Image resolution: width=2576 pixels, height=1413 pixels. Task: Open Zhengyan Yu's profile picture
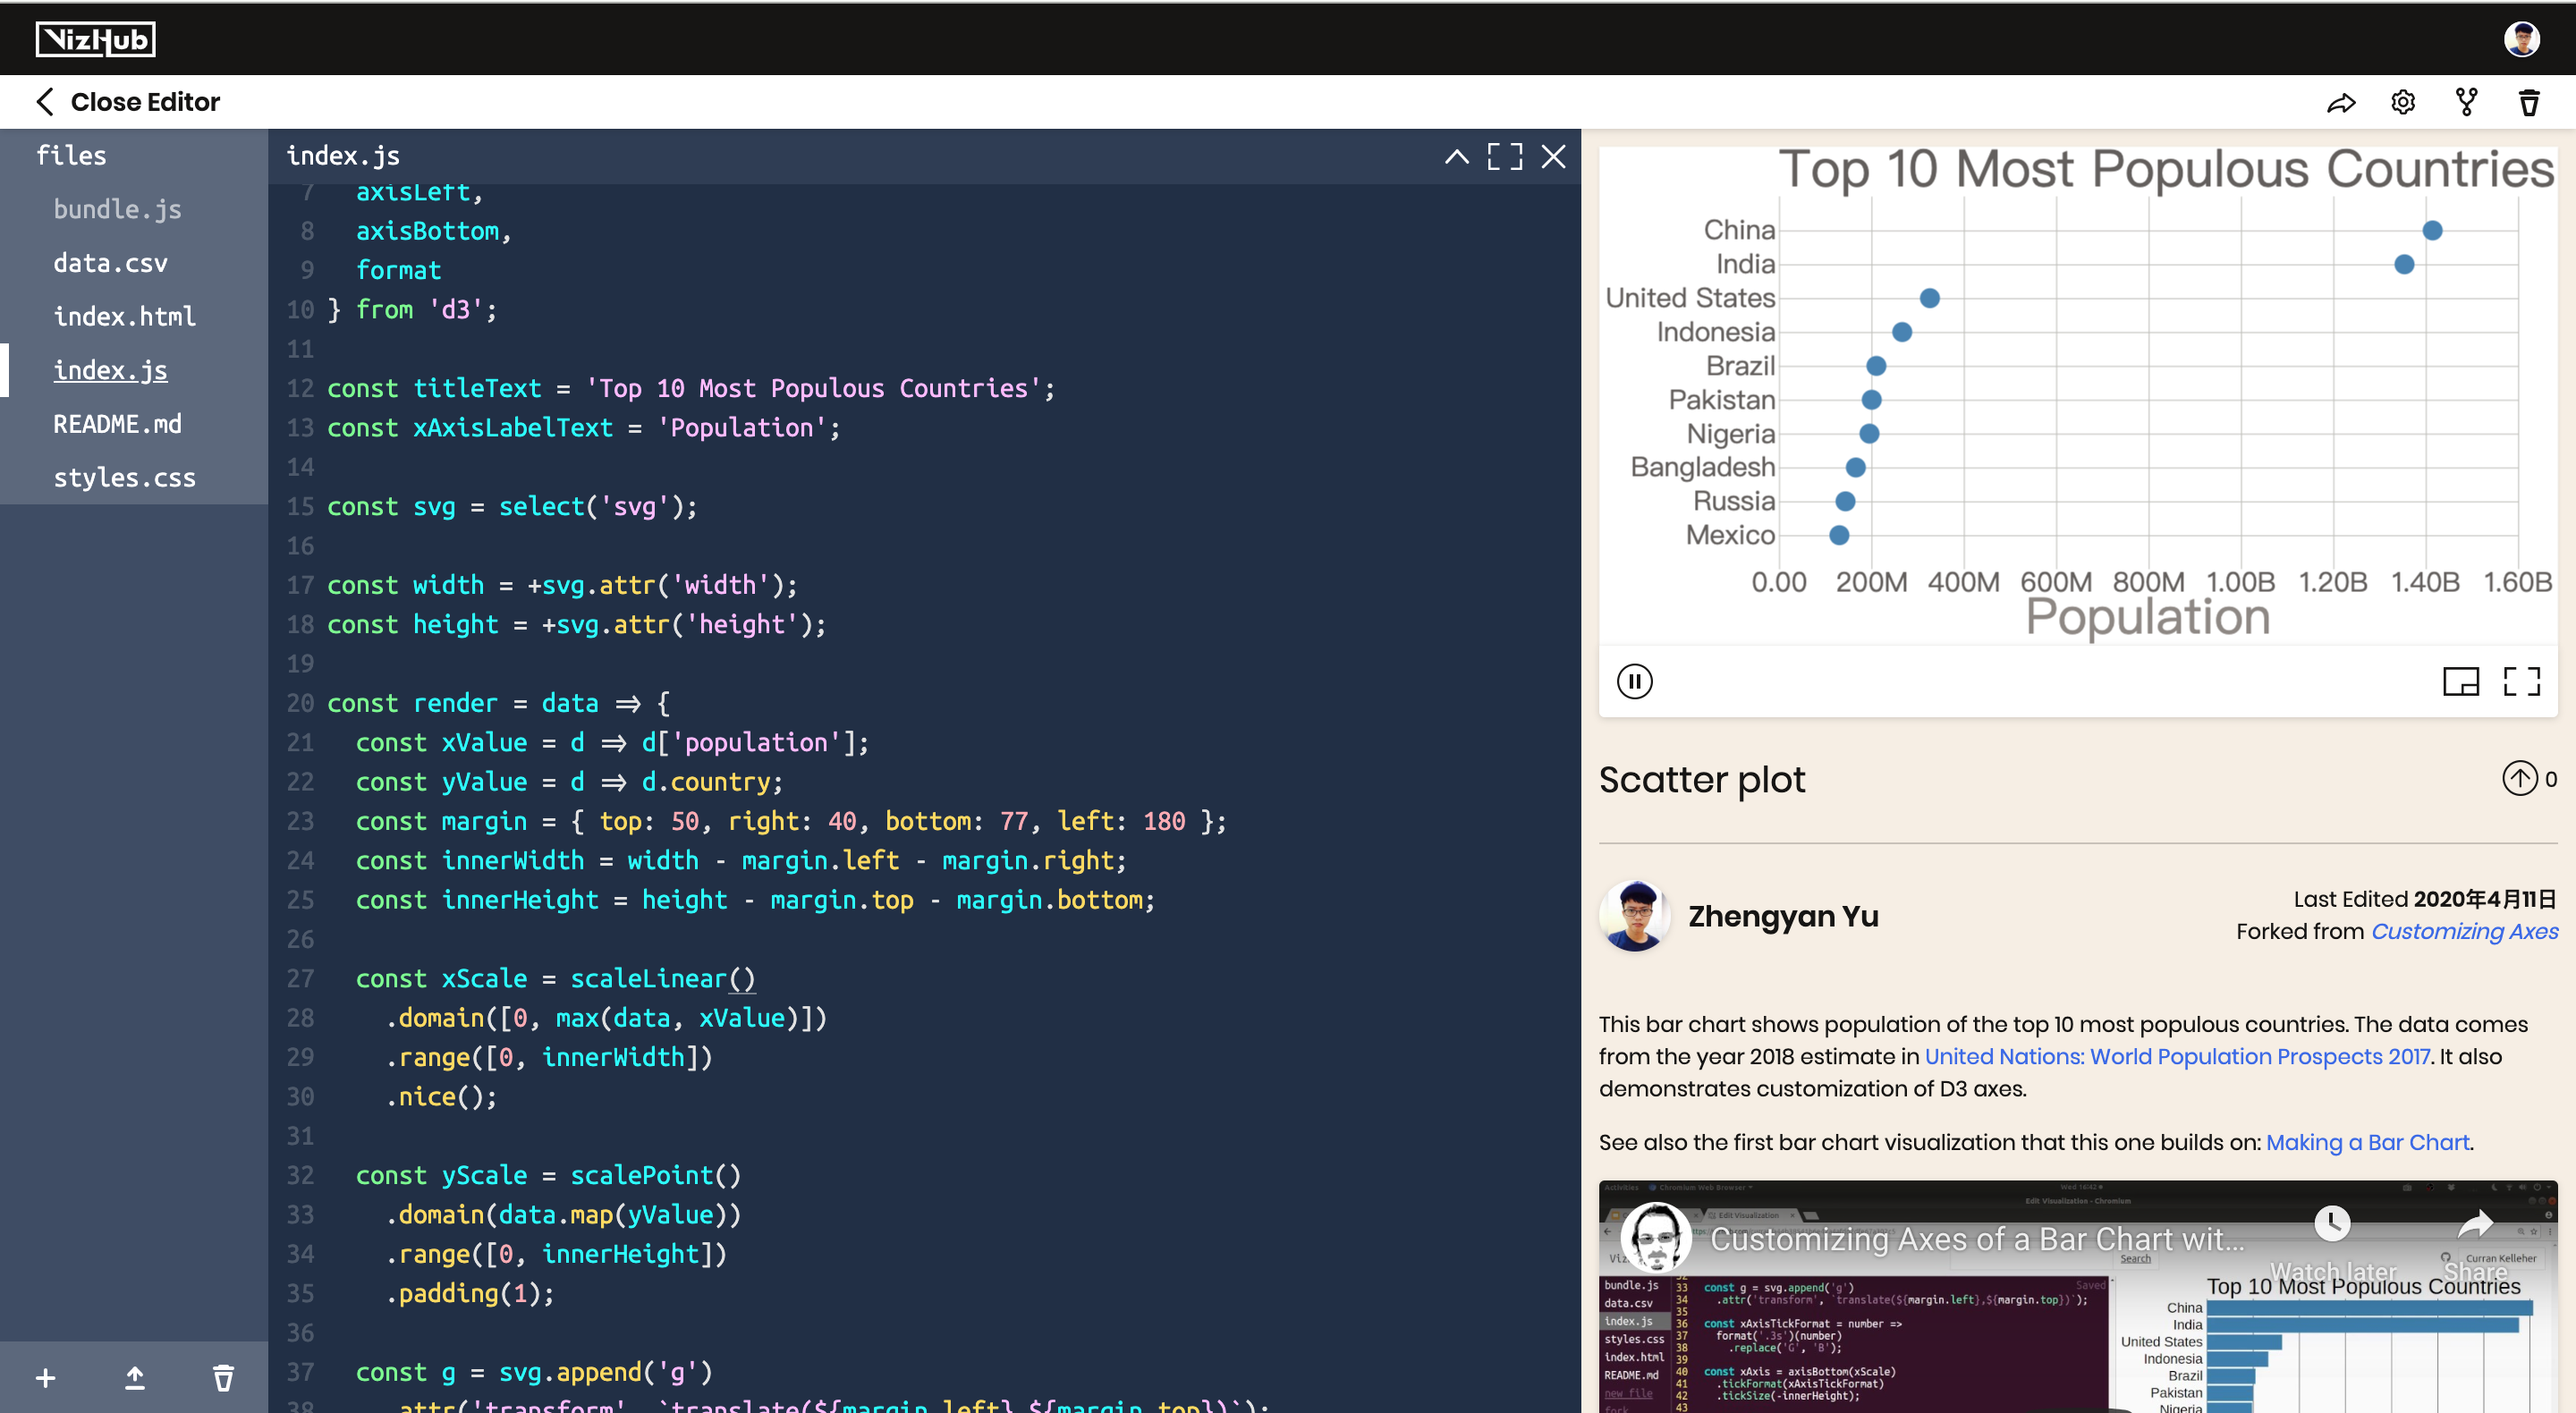point(1635,916)
